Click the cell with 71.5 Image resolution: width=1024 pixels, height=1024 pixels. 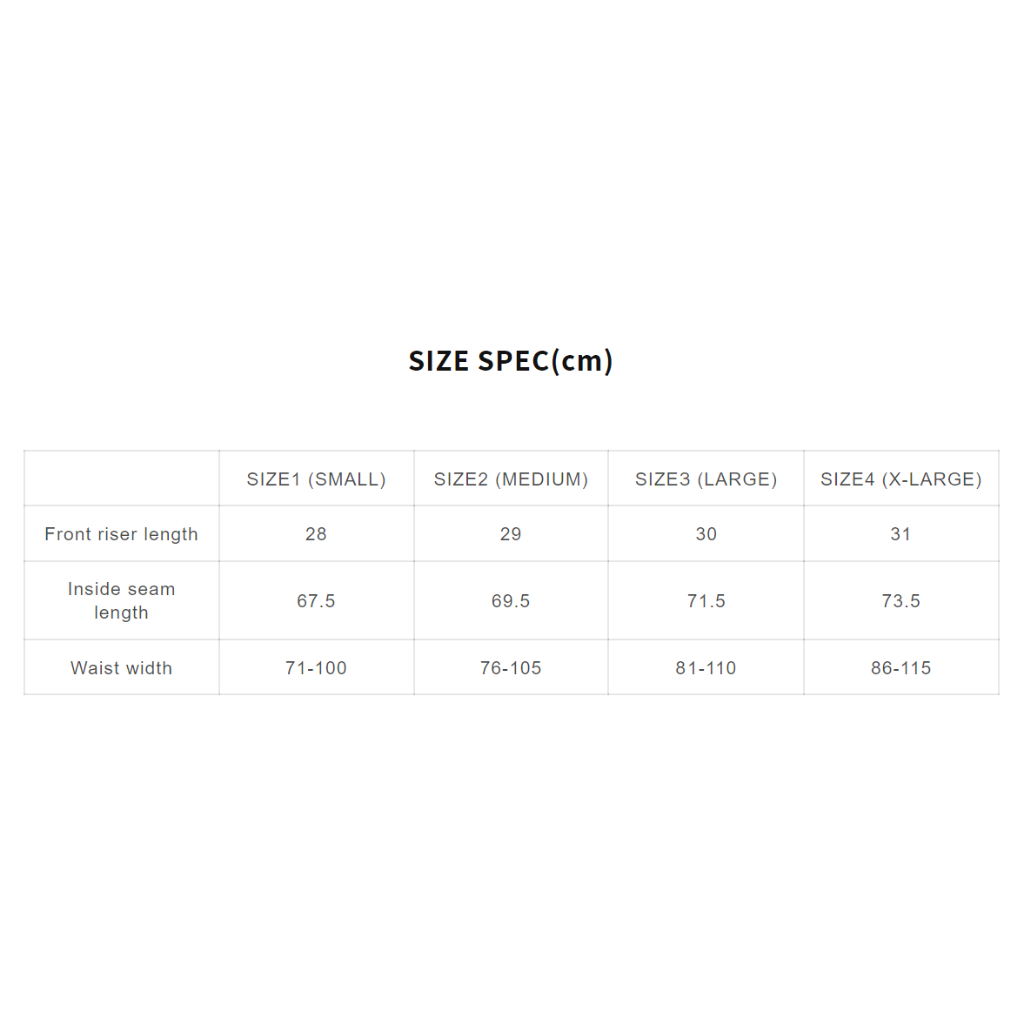pos(706,601)
